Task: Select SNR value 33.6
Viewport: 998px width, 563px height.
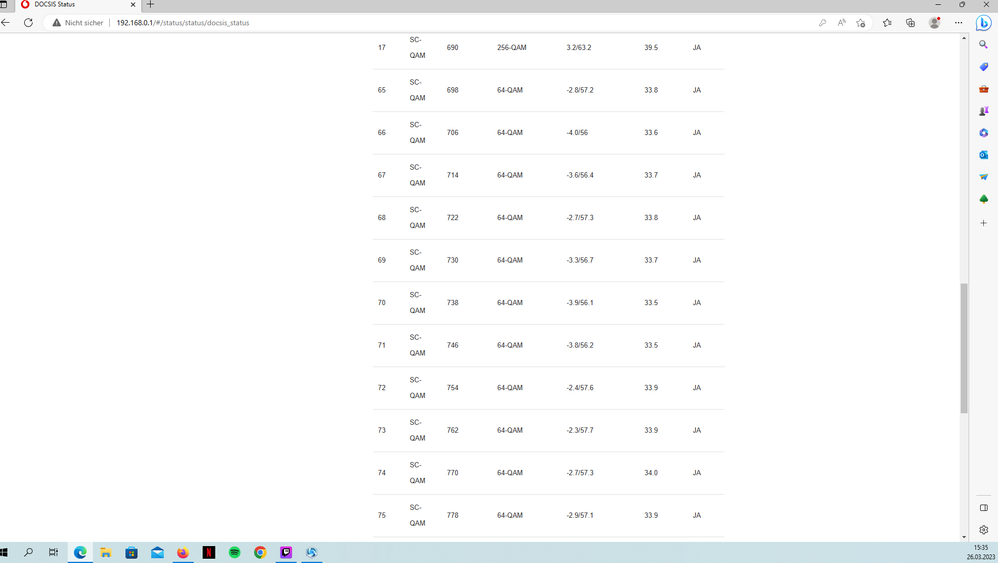Action: [x=651, y=133]
